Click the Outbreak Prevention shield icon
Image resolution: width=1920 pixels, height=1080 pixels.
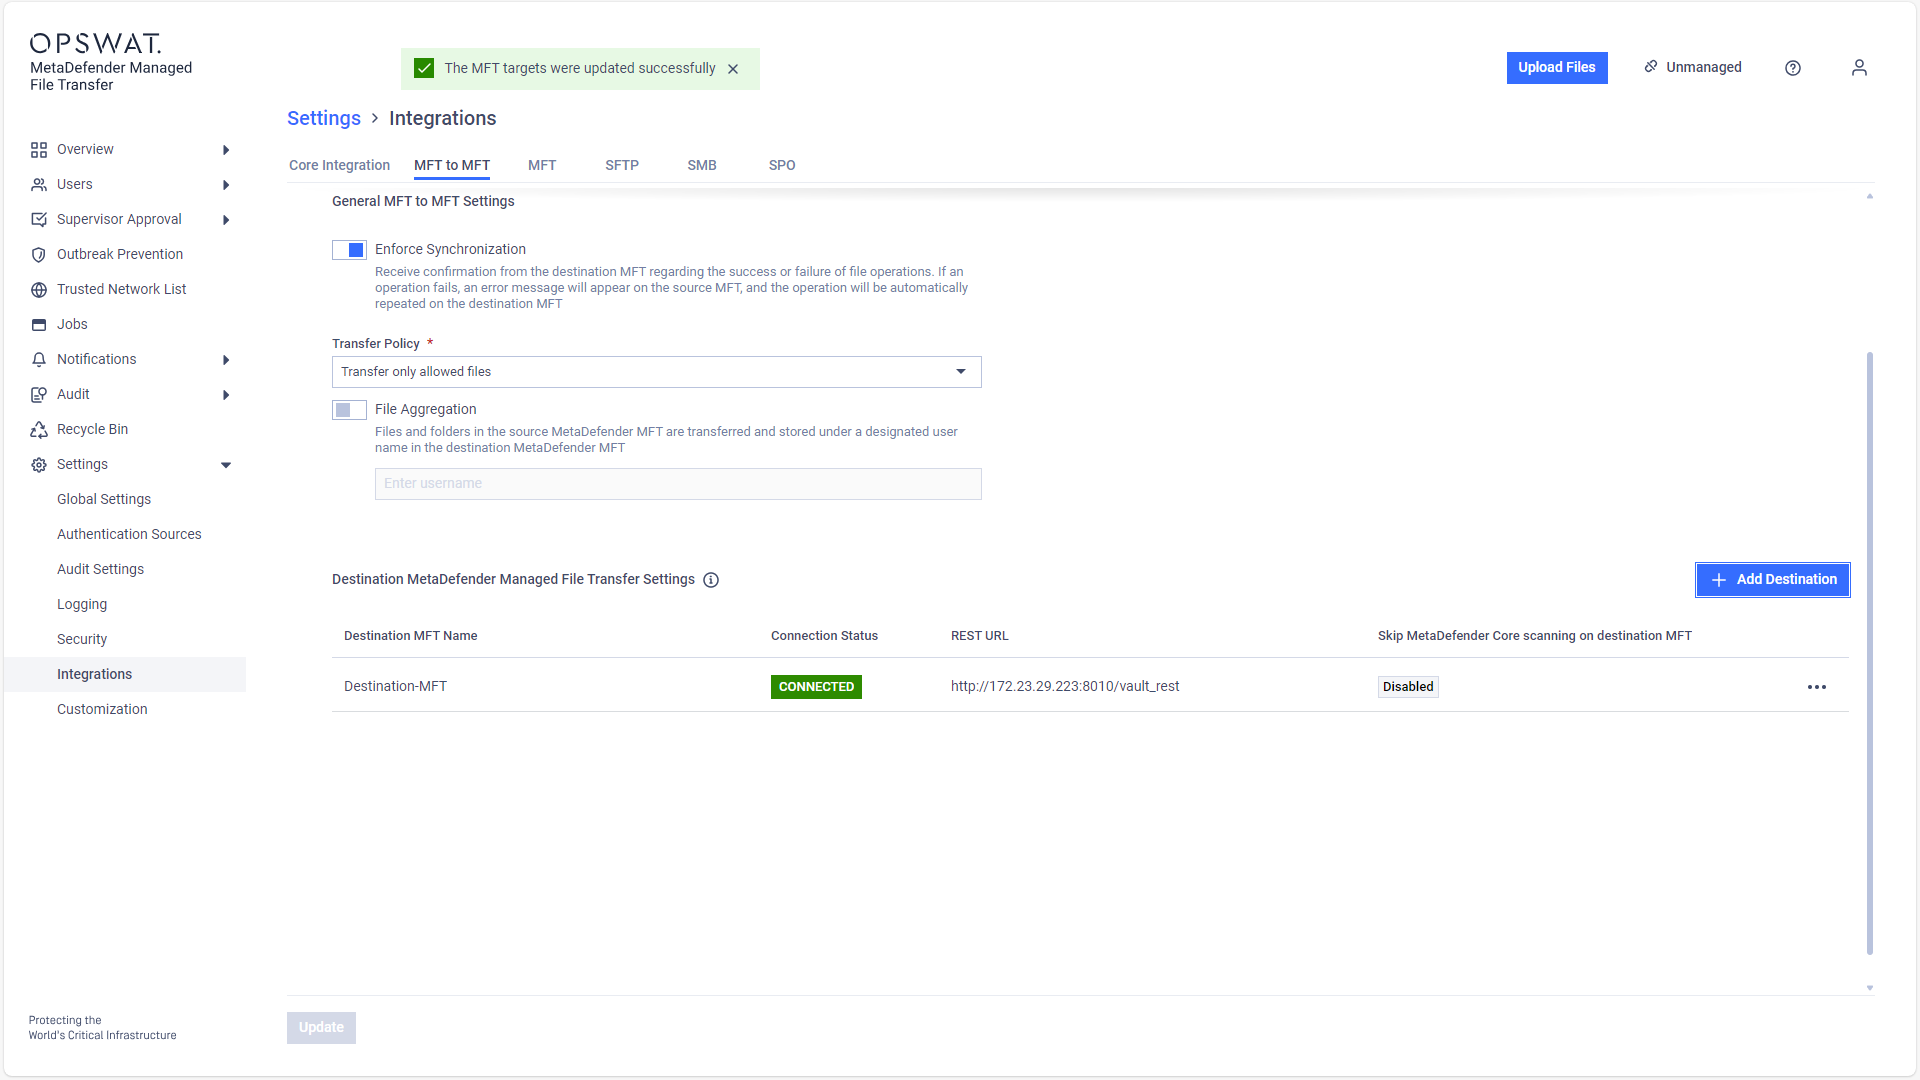click(x=39, y=255)
